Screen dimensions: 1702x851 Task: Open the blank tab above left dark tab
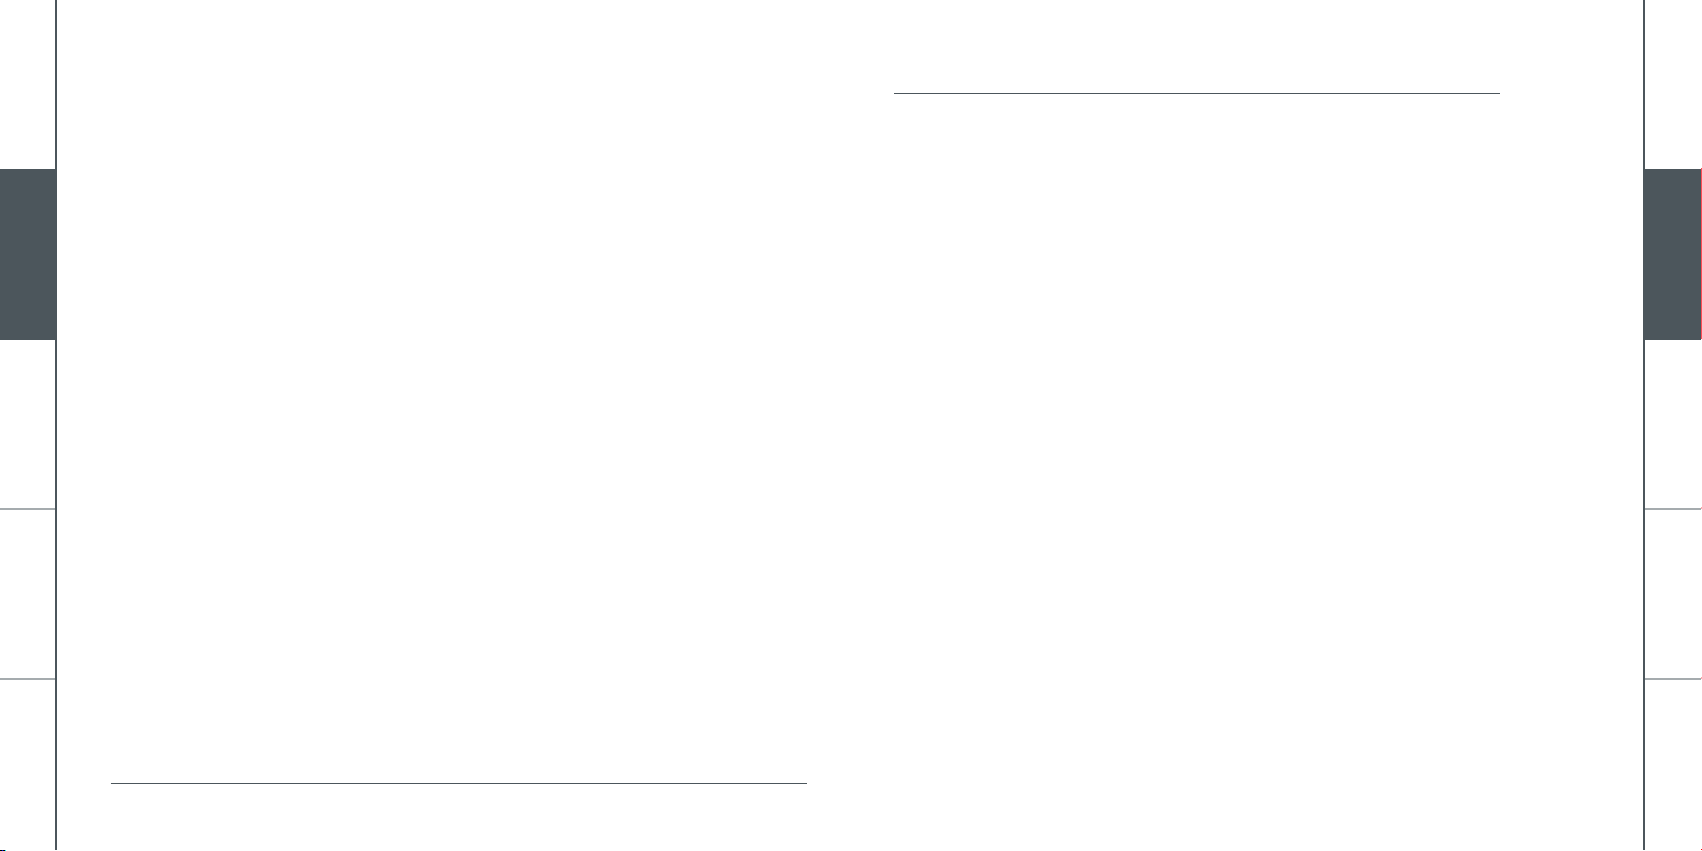27,84
